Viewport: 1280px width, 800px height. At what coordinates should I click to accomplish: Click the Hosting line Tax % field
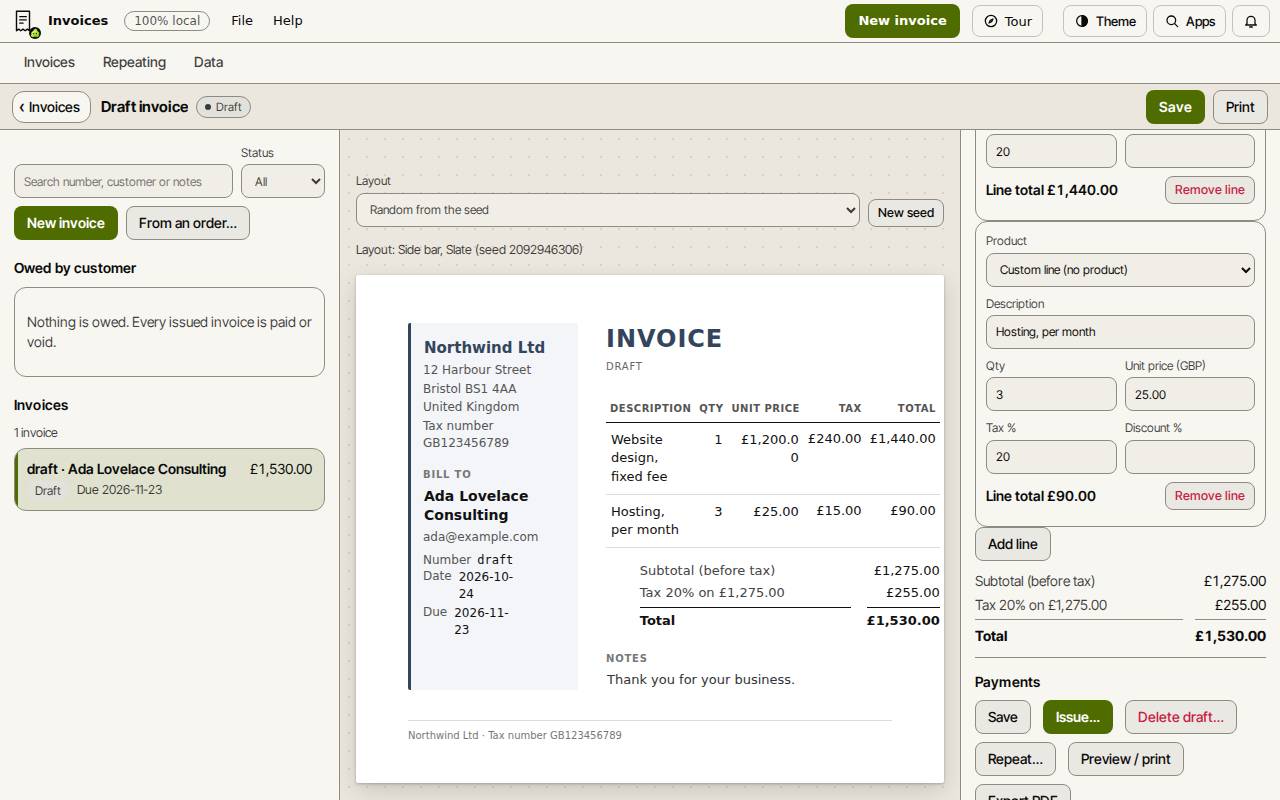coord(1051,457)
